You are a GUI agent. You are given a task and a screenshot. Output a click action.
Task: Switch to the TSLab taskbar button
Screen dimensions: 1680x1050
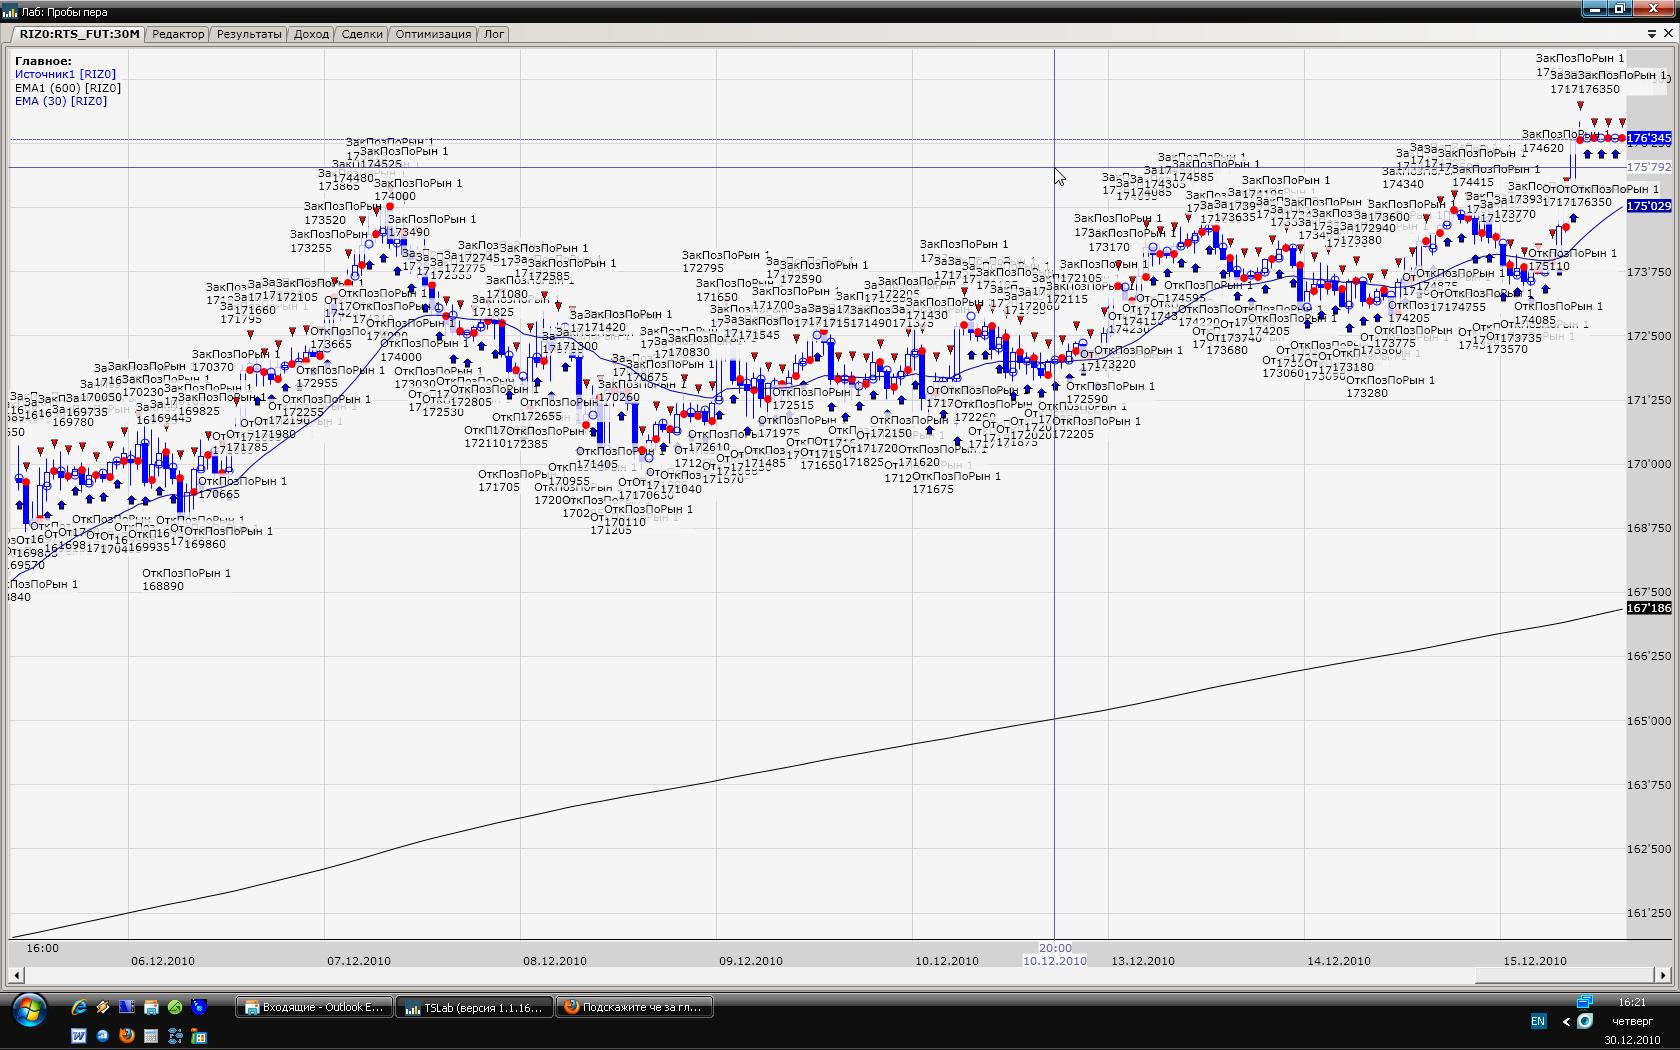coord(473,1008)
